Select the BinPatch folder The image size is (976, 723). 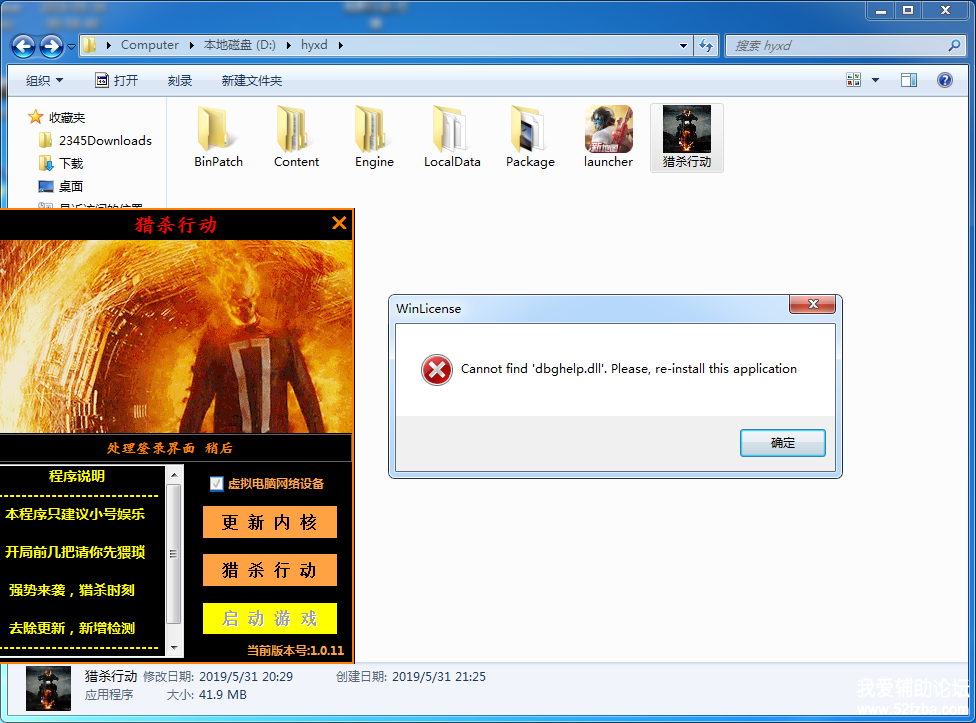[x=218, y=137]
